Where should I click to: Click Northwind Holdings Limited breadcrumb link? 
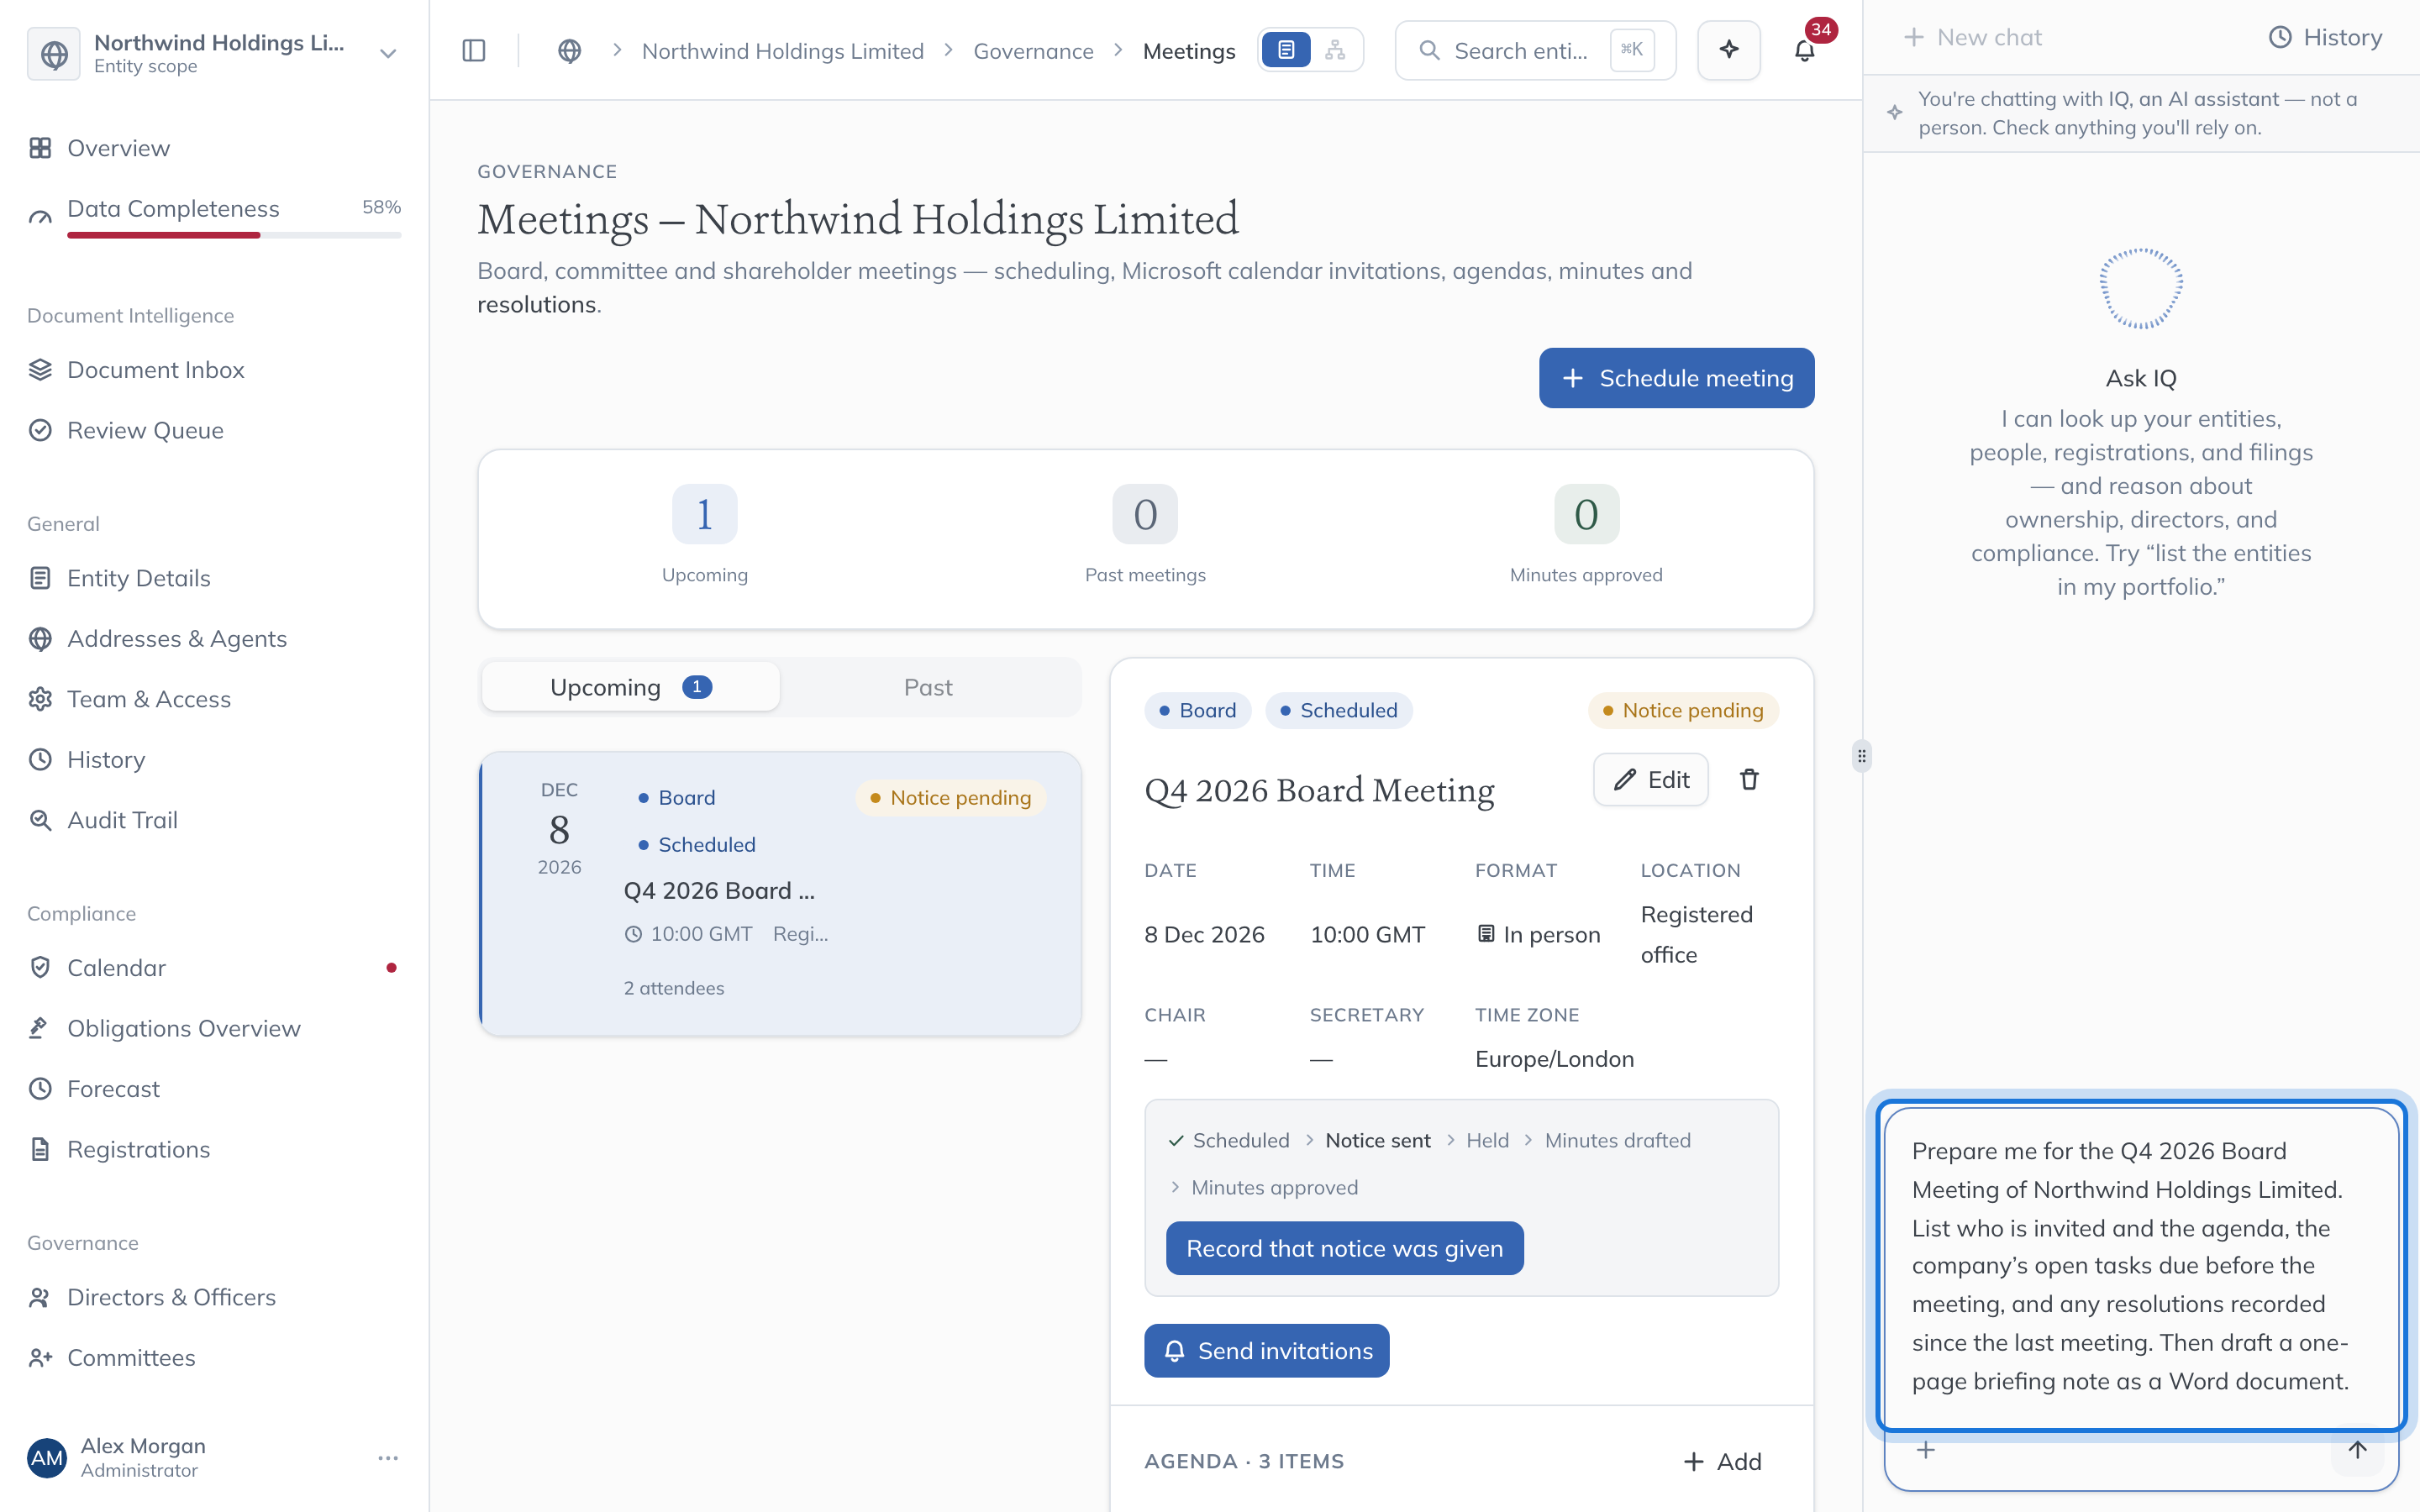782,51
